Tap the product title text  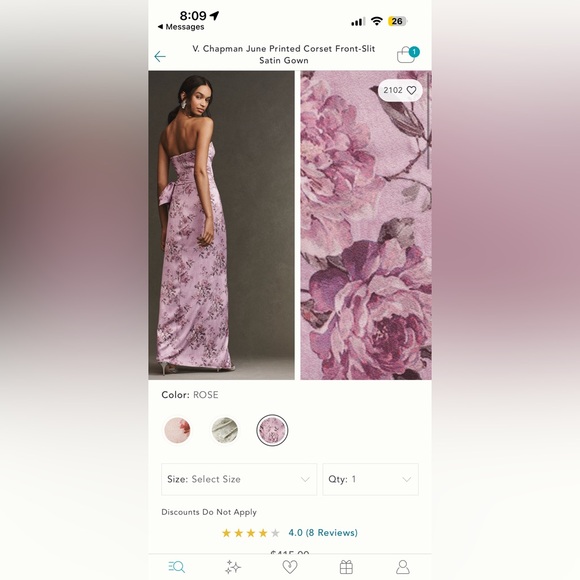pyautogui.click(x=284, y=54)
